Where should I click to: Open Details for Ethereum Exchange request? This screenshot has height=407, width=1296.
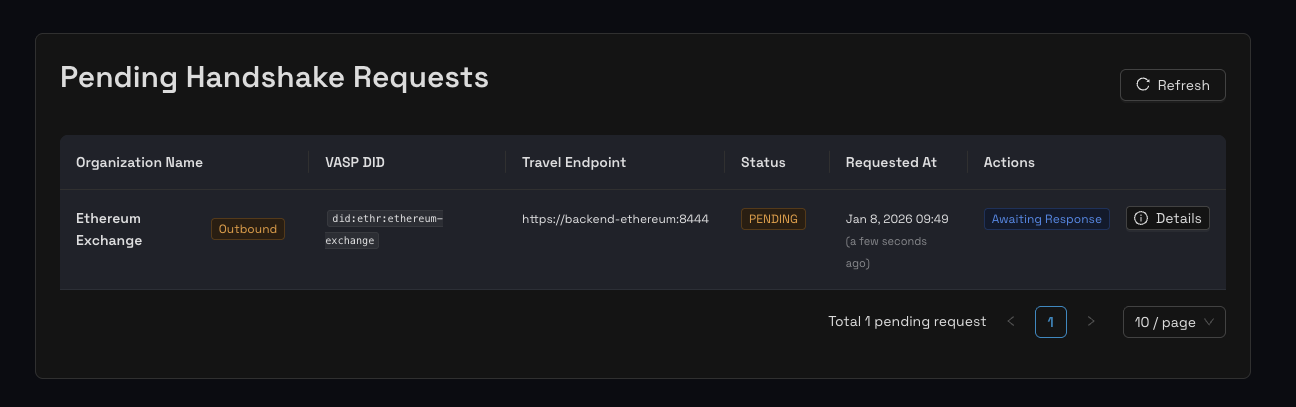(1167, 218)
